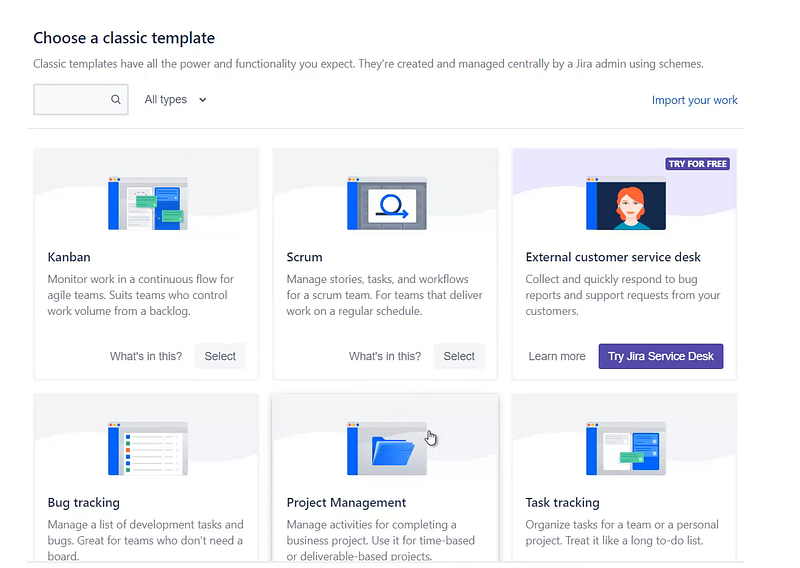Click the Kanban board template icon
The height and width of the screenshot is (568, 800).
tap(147, 204)
